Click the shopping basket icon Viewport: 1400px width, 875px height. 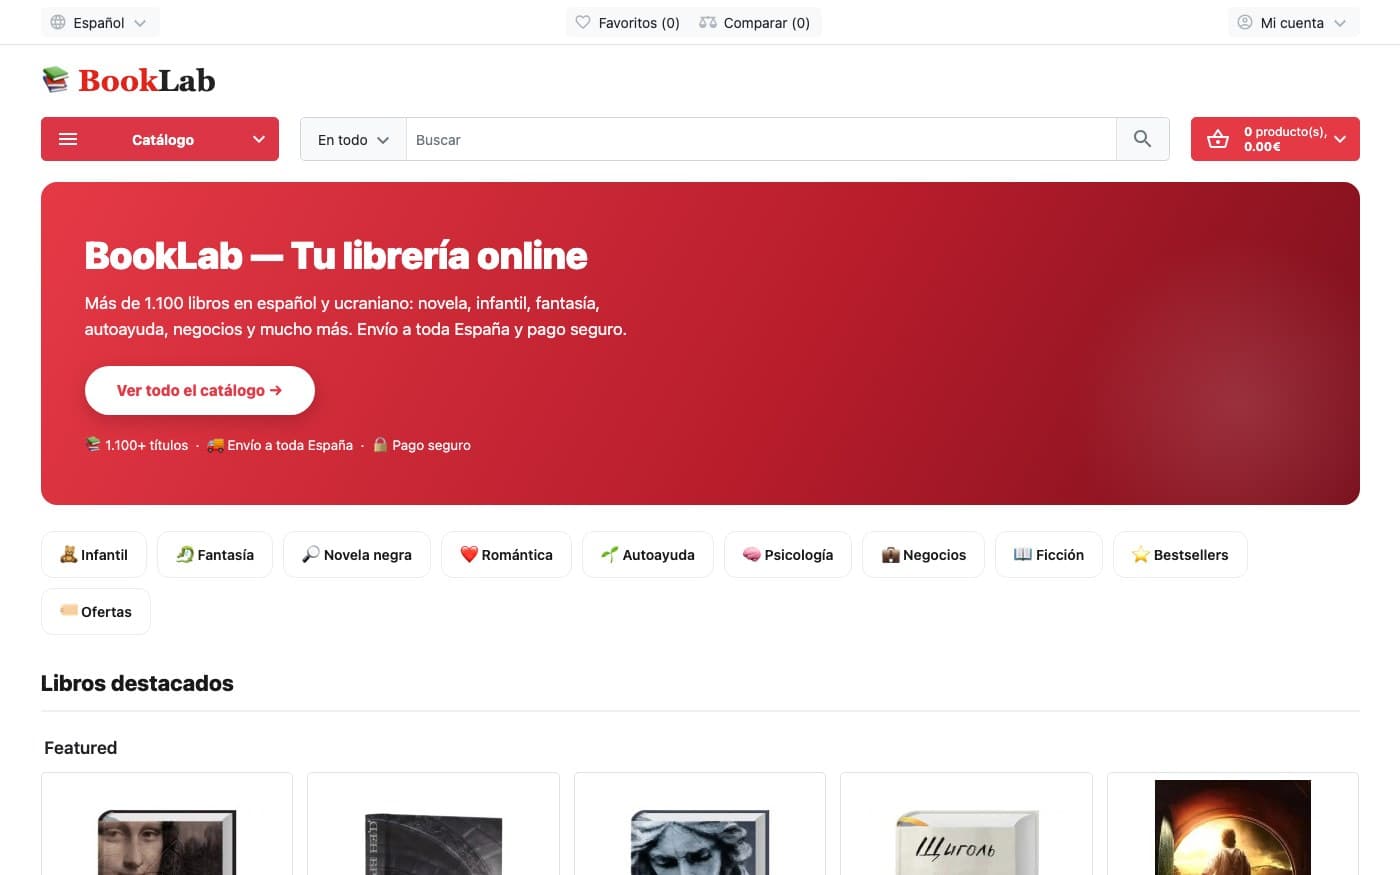[x=1218, y=139]
